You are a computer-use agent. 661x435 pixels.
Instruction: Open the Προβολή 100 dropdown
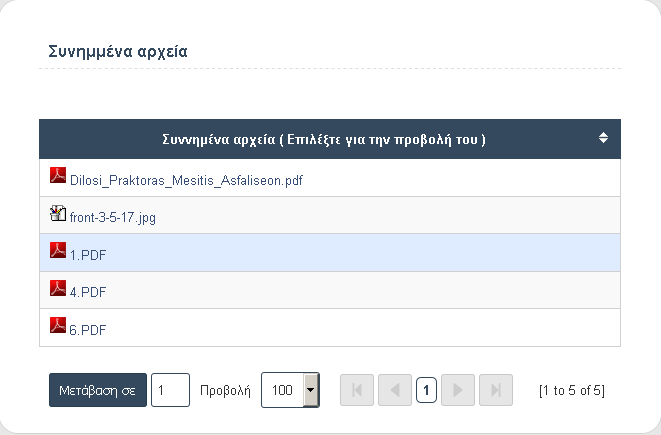[x=290, y=390]
